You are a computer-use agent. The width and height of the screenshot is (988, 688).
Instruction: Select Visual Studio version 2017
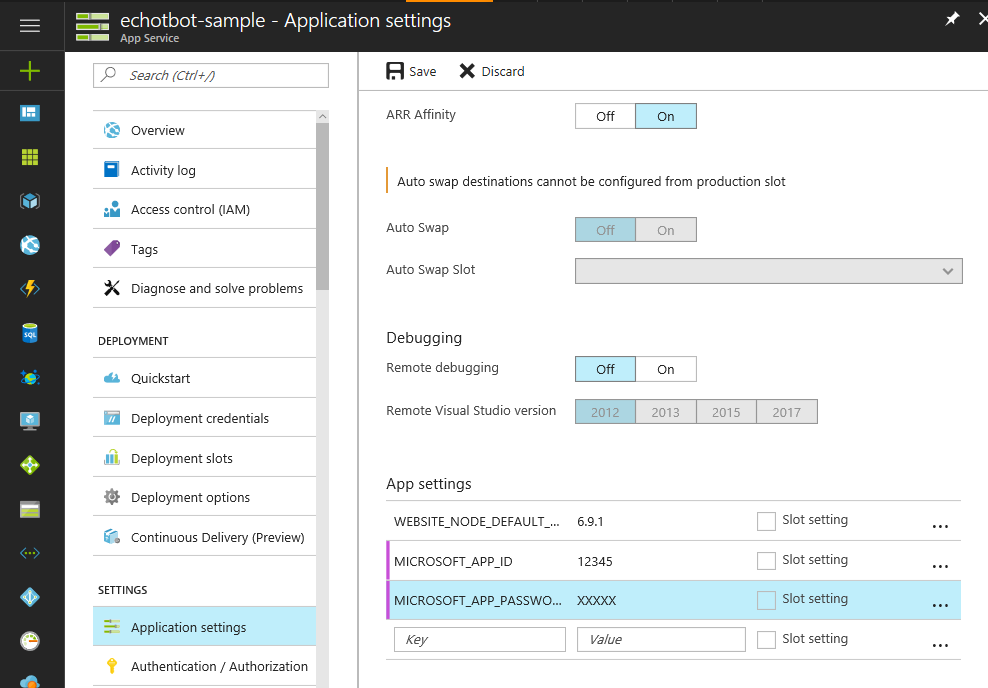tap(786, 412)
